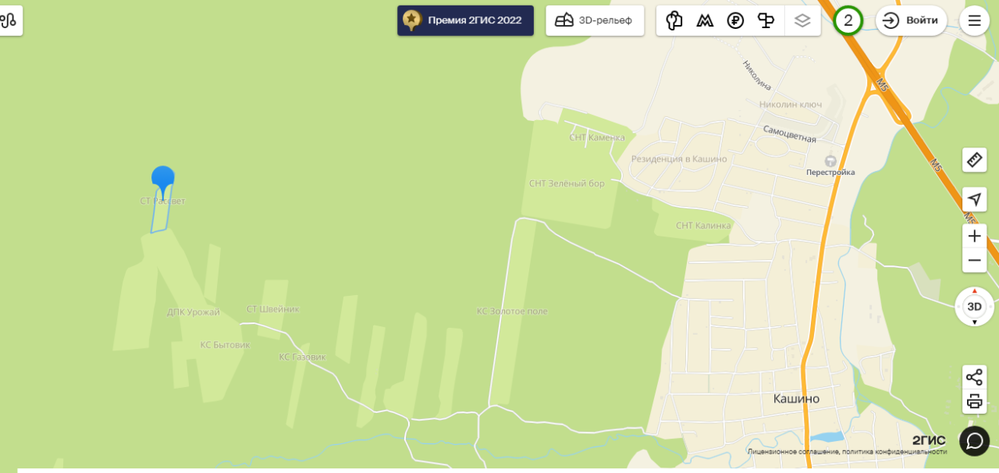Click the Войти login button
Screen dimensions: 999x473
click(x=911, y=20)
